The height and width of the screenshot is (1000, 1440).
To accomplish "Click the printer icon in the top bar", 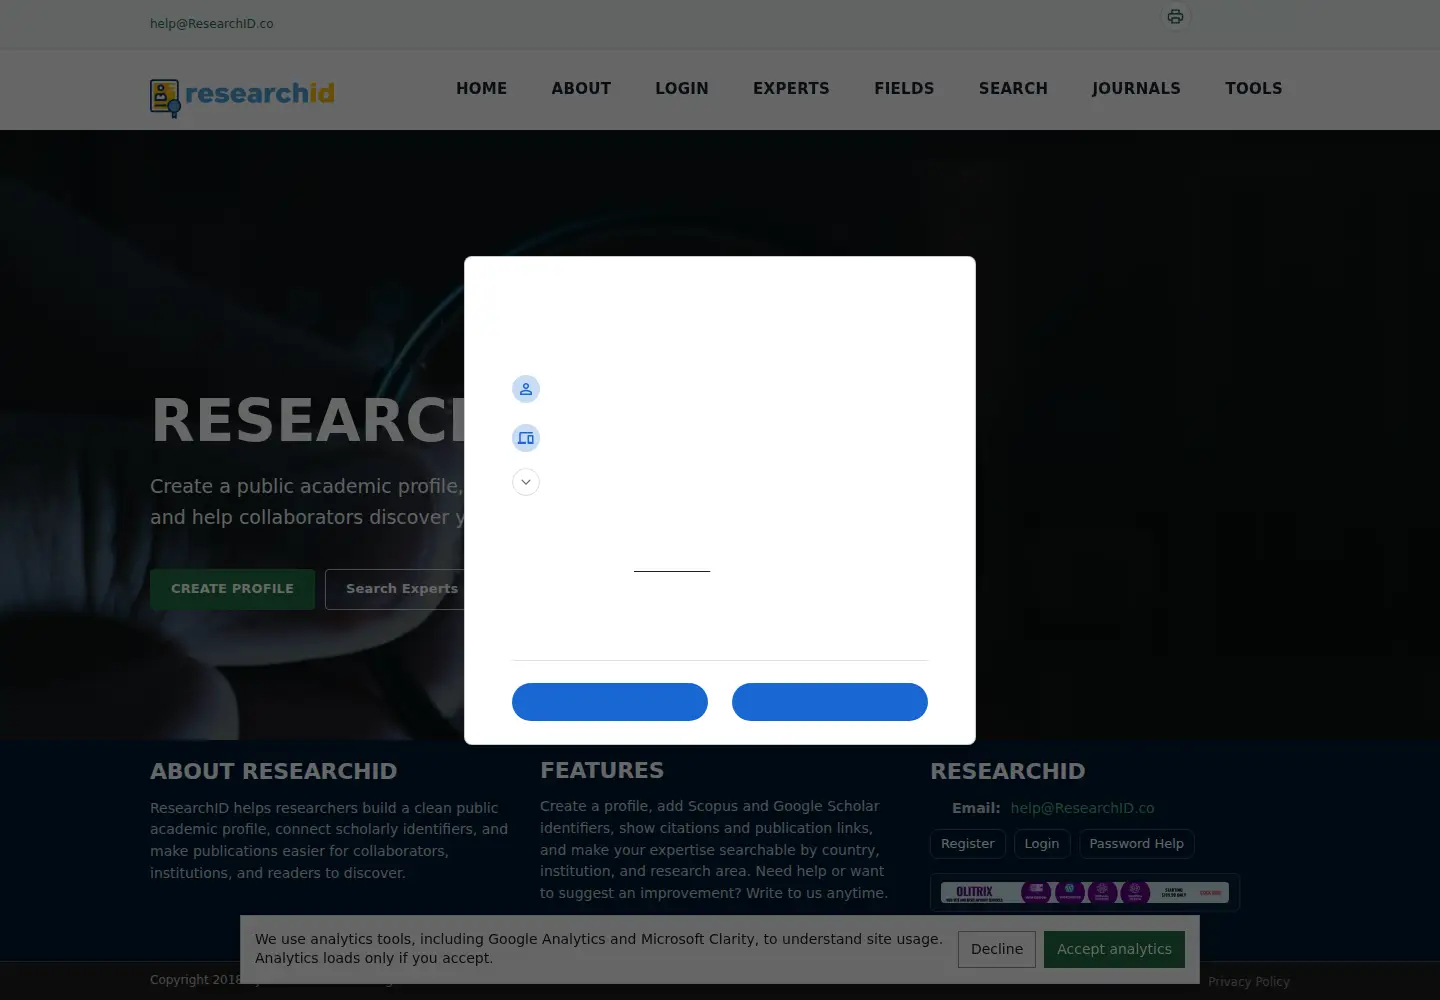I will 1175,17.
